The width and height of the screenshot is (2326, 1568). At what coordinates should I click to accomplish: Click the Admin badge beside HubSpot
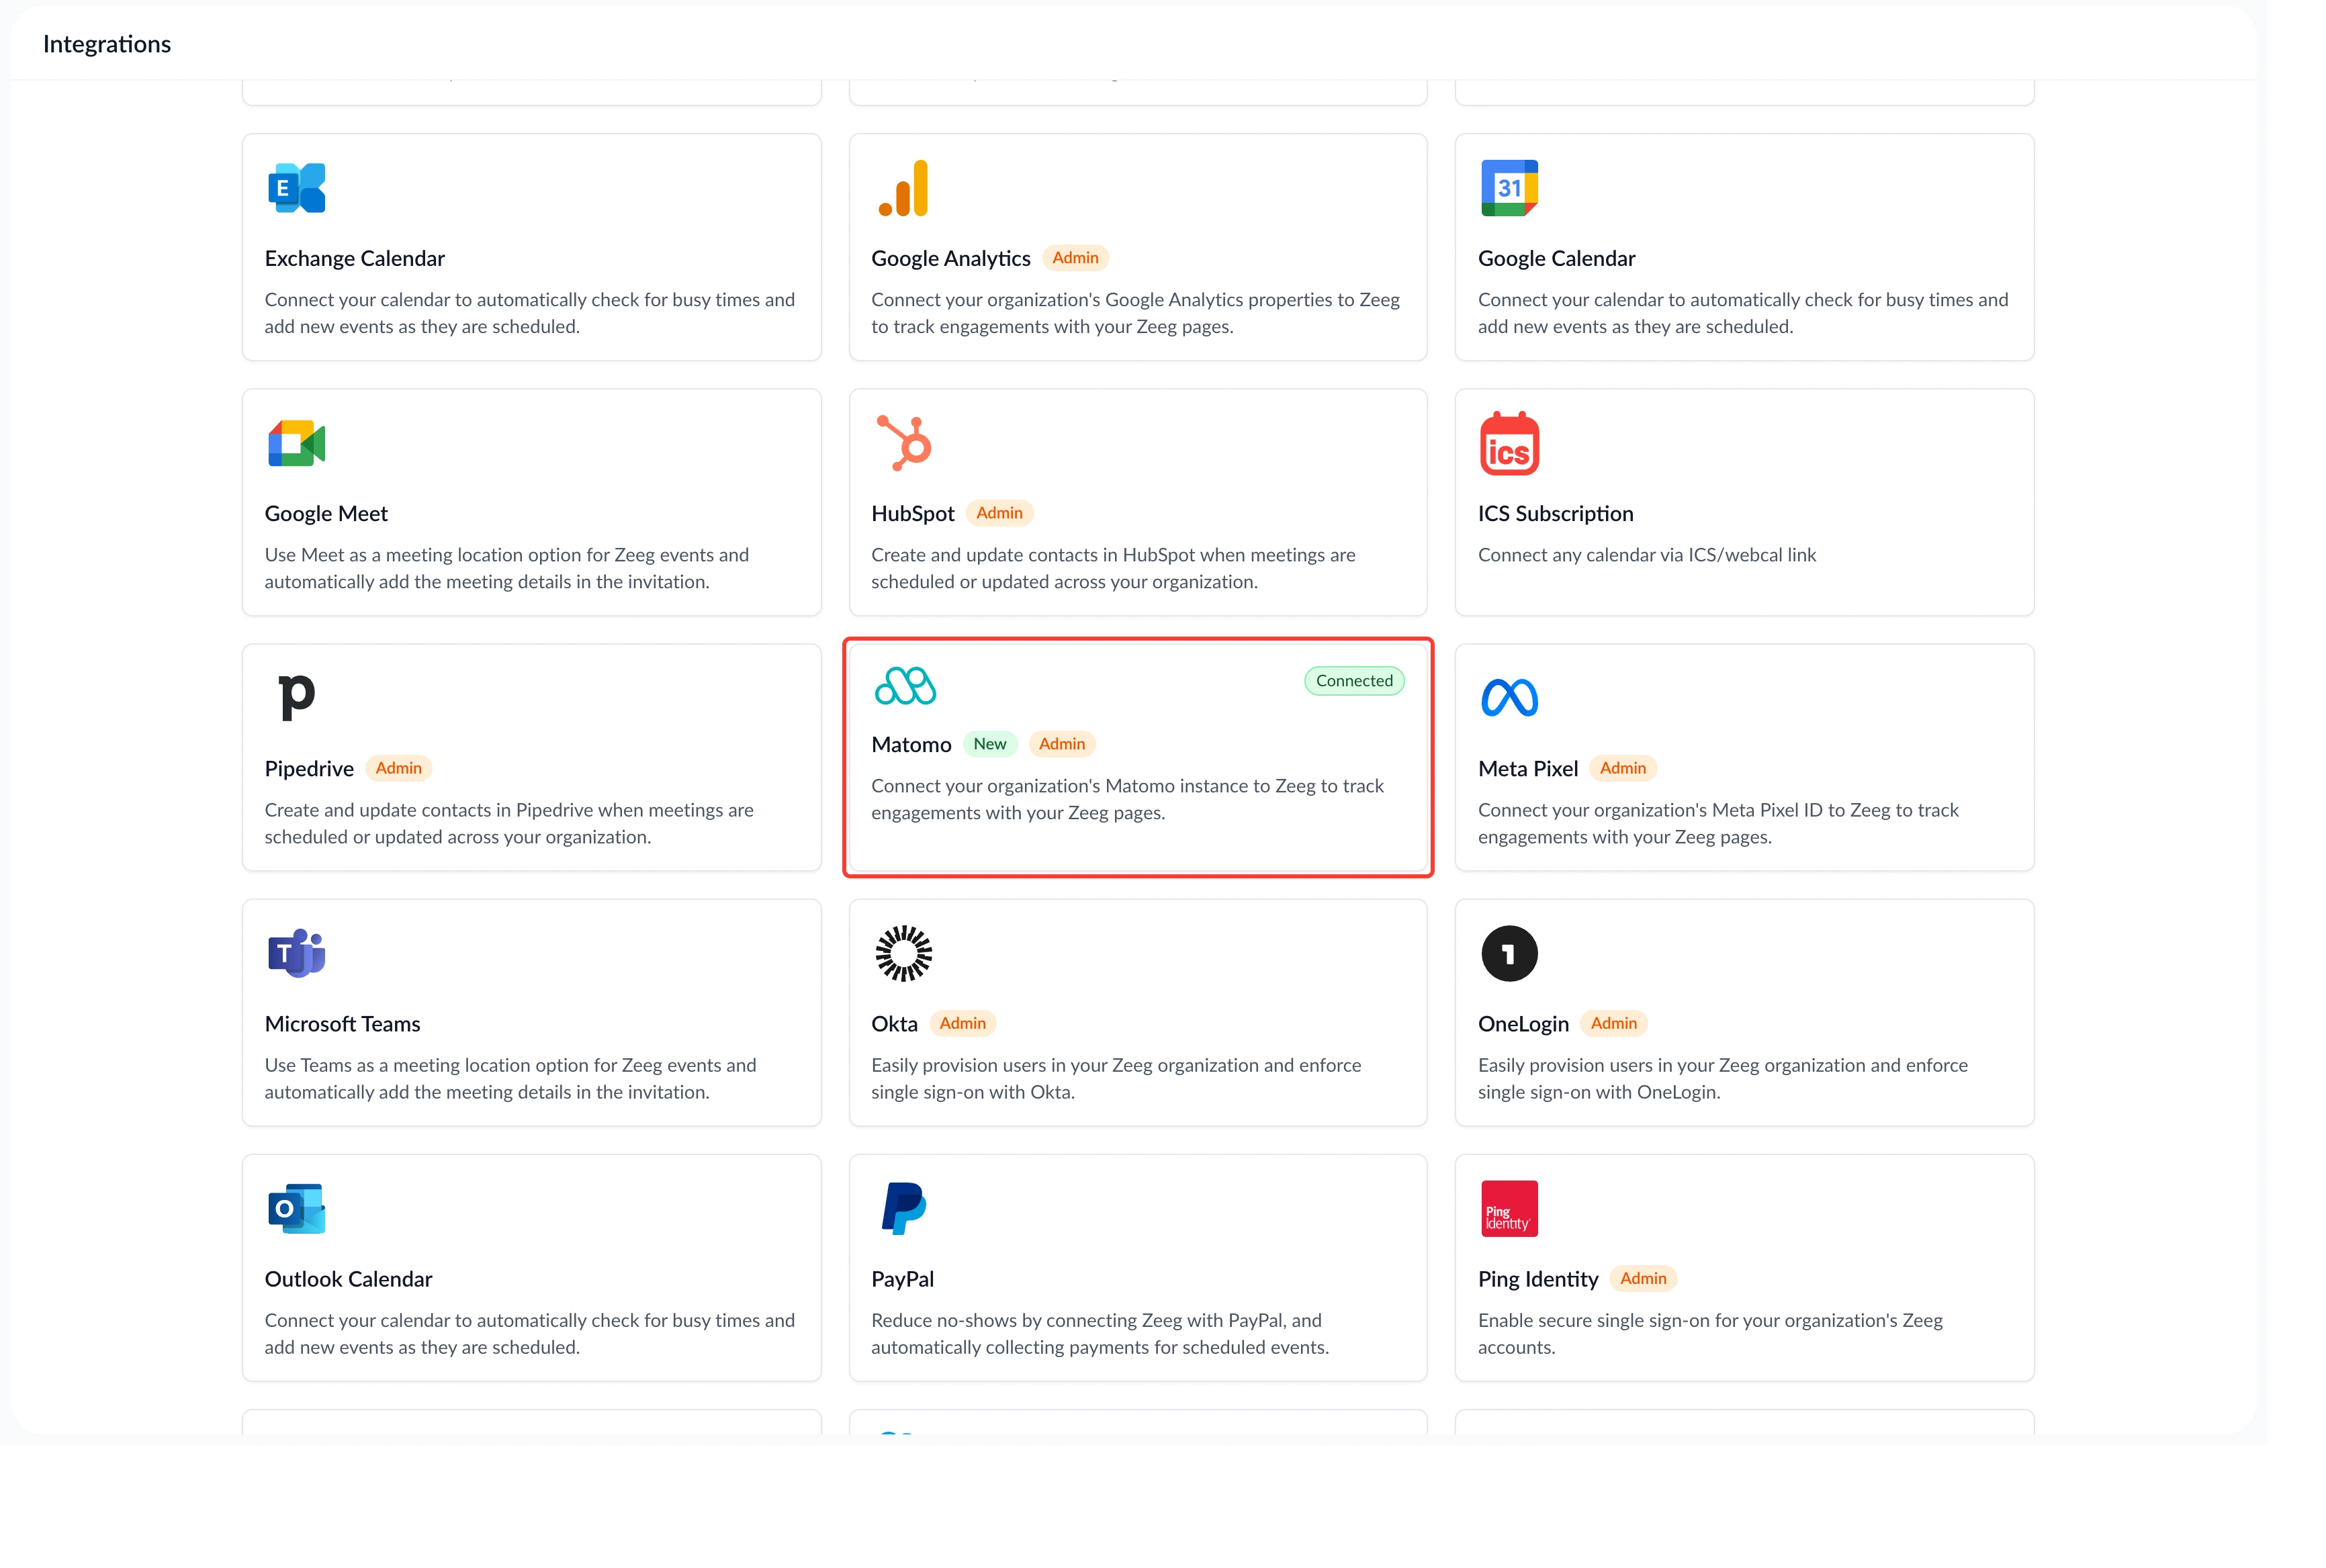(x=999, y=513)
